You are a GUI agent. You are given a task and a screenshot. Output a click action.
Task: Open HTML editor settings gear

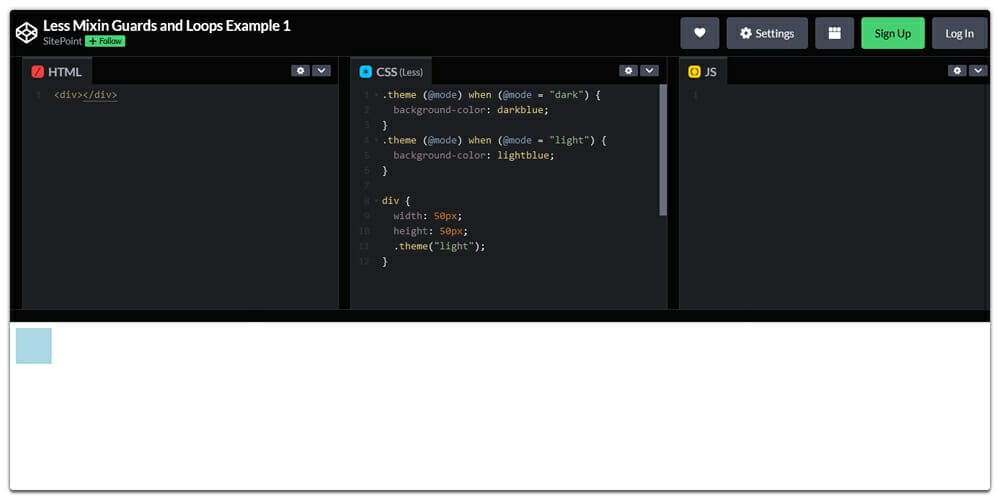300,71
